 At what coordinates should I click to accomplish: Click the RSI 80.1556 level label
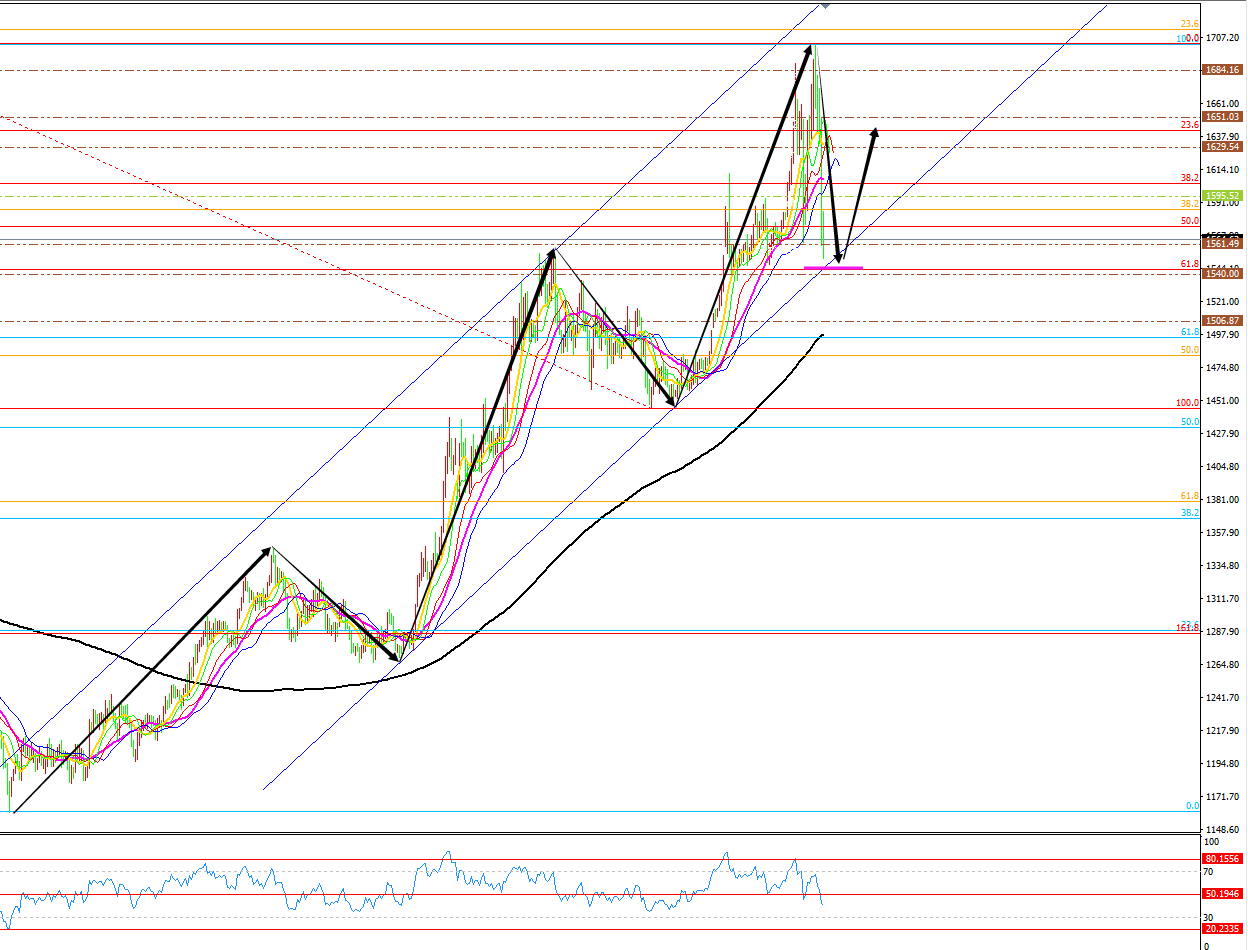(x=1222, y=859)
